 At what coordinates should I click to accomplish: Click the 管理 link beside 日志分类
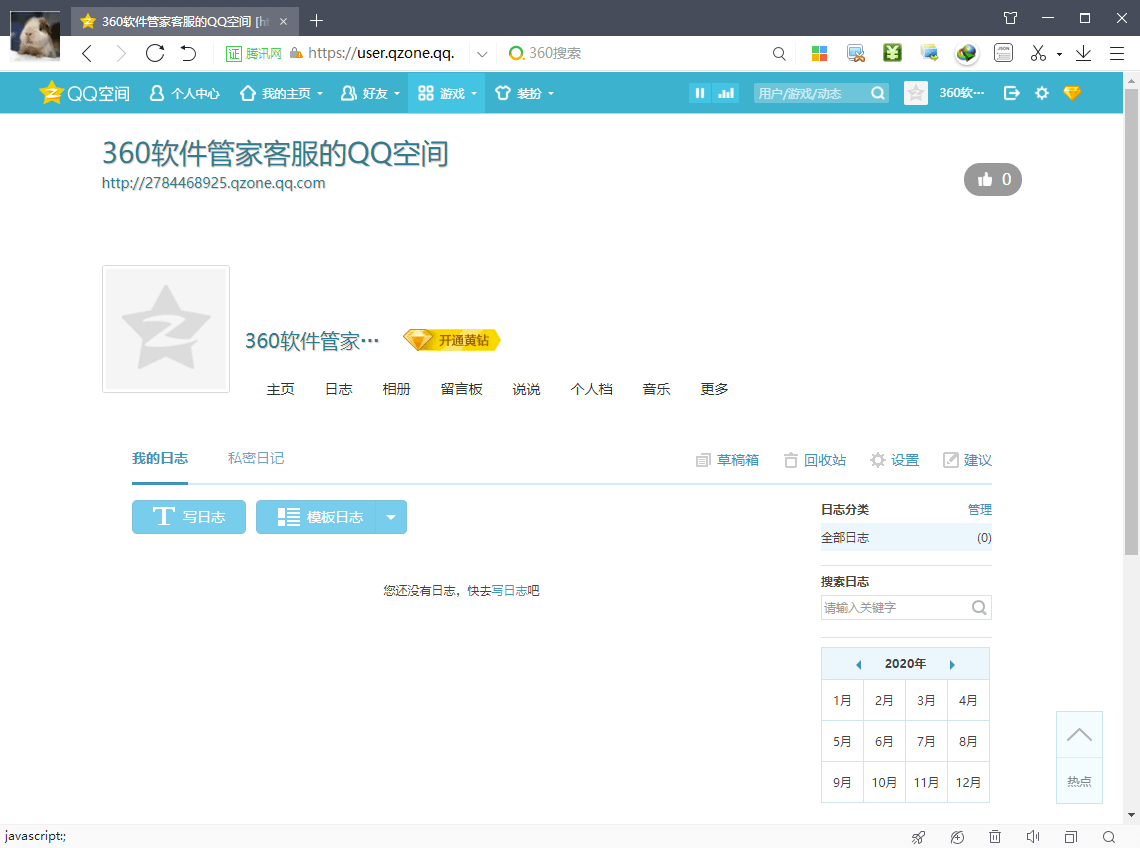click(979, 509)
